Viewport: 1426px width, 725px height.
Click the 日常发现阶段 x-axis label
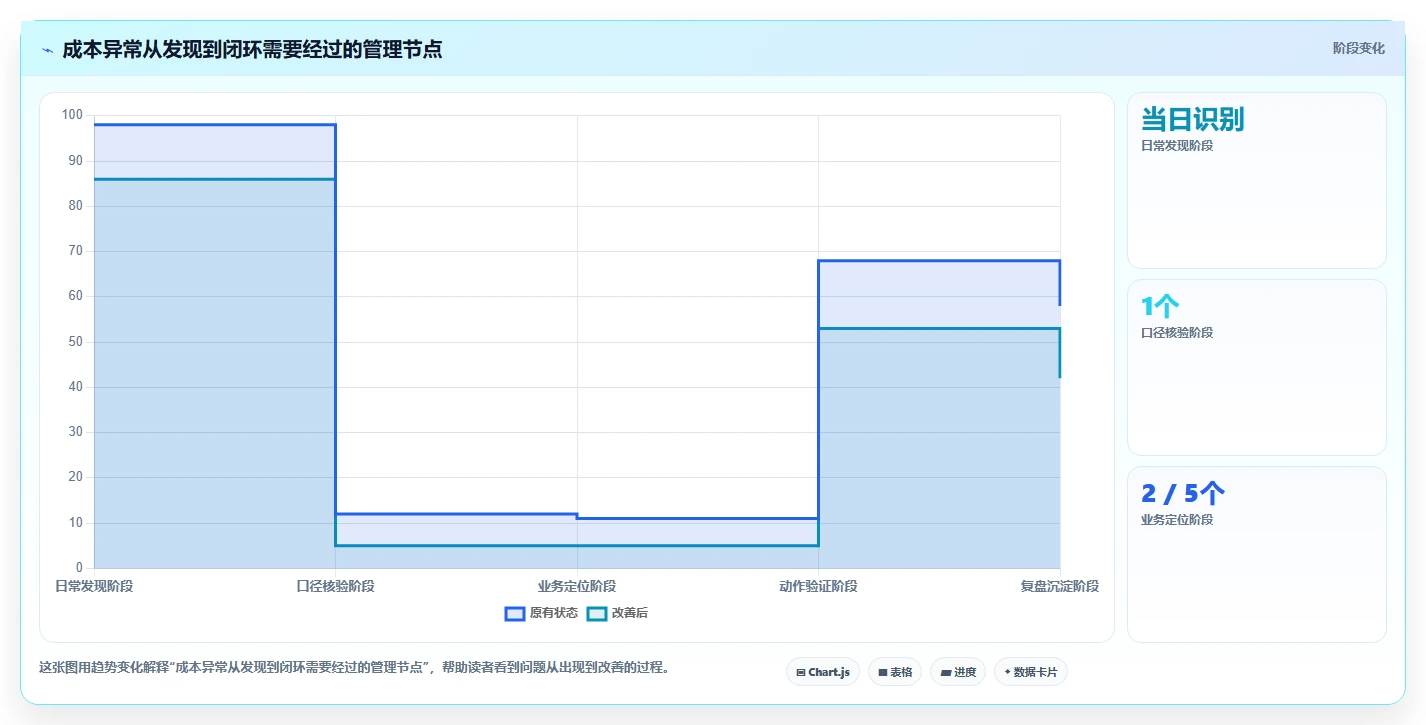94,586
